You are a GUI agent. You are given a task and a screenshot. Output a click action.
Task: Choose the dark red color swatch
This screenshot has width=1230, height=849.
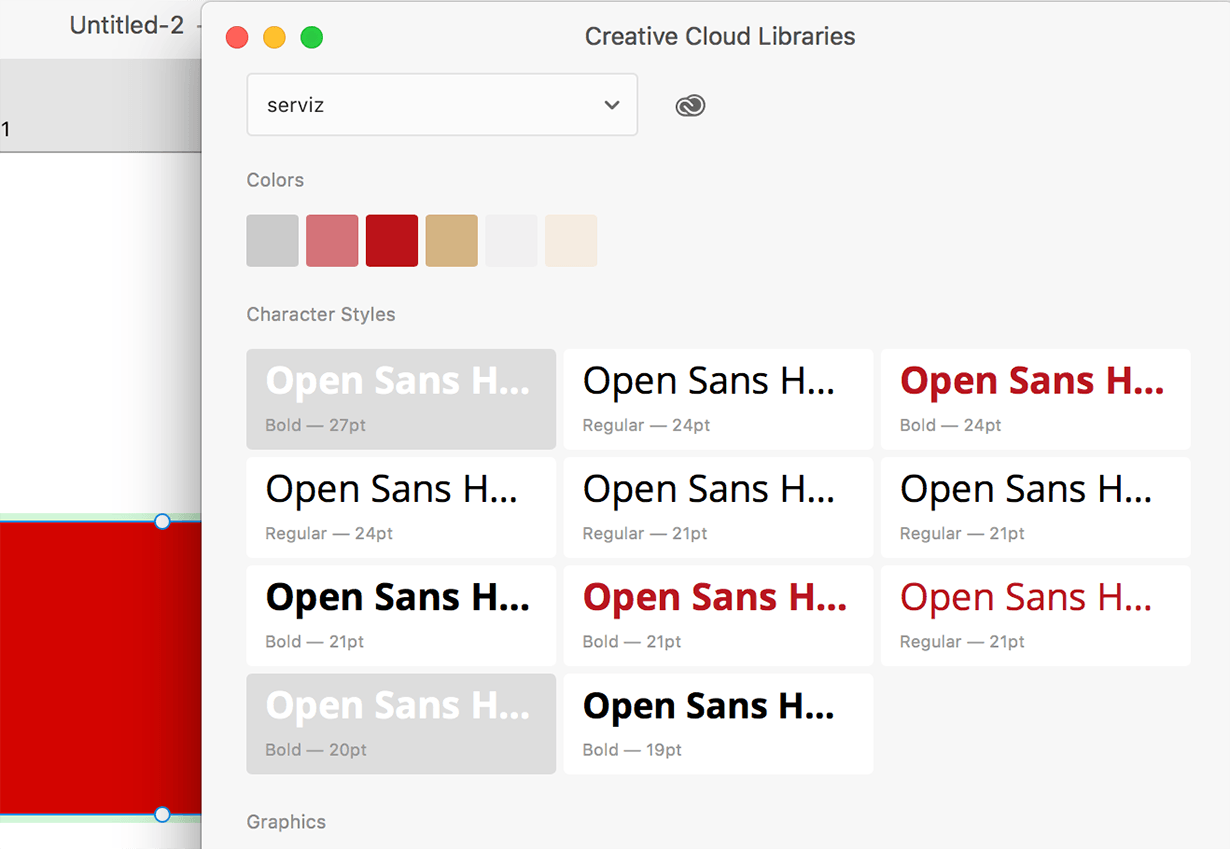pos(392,241)
